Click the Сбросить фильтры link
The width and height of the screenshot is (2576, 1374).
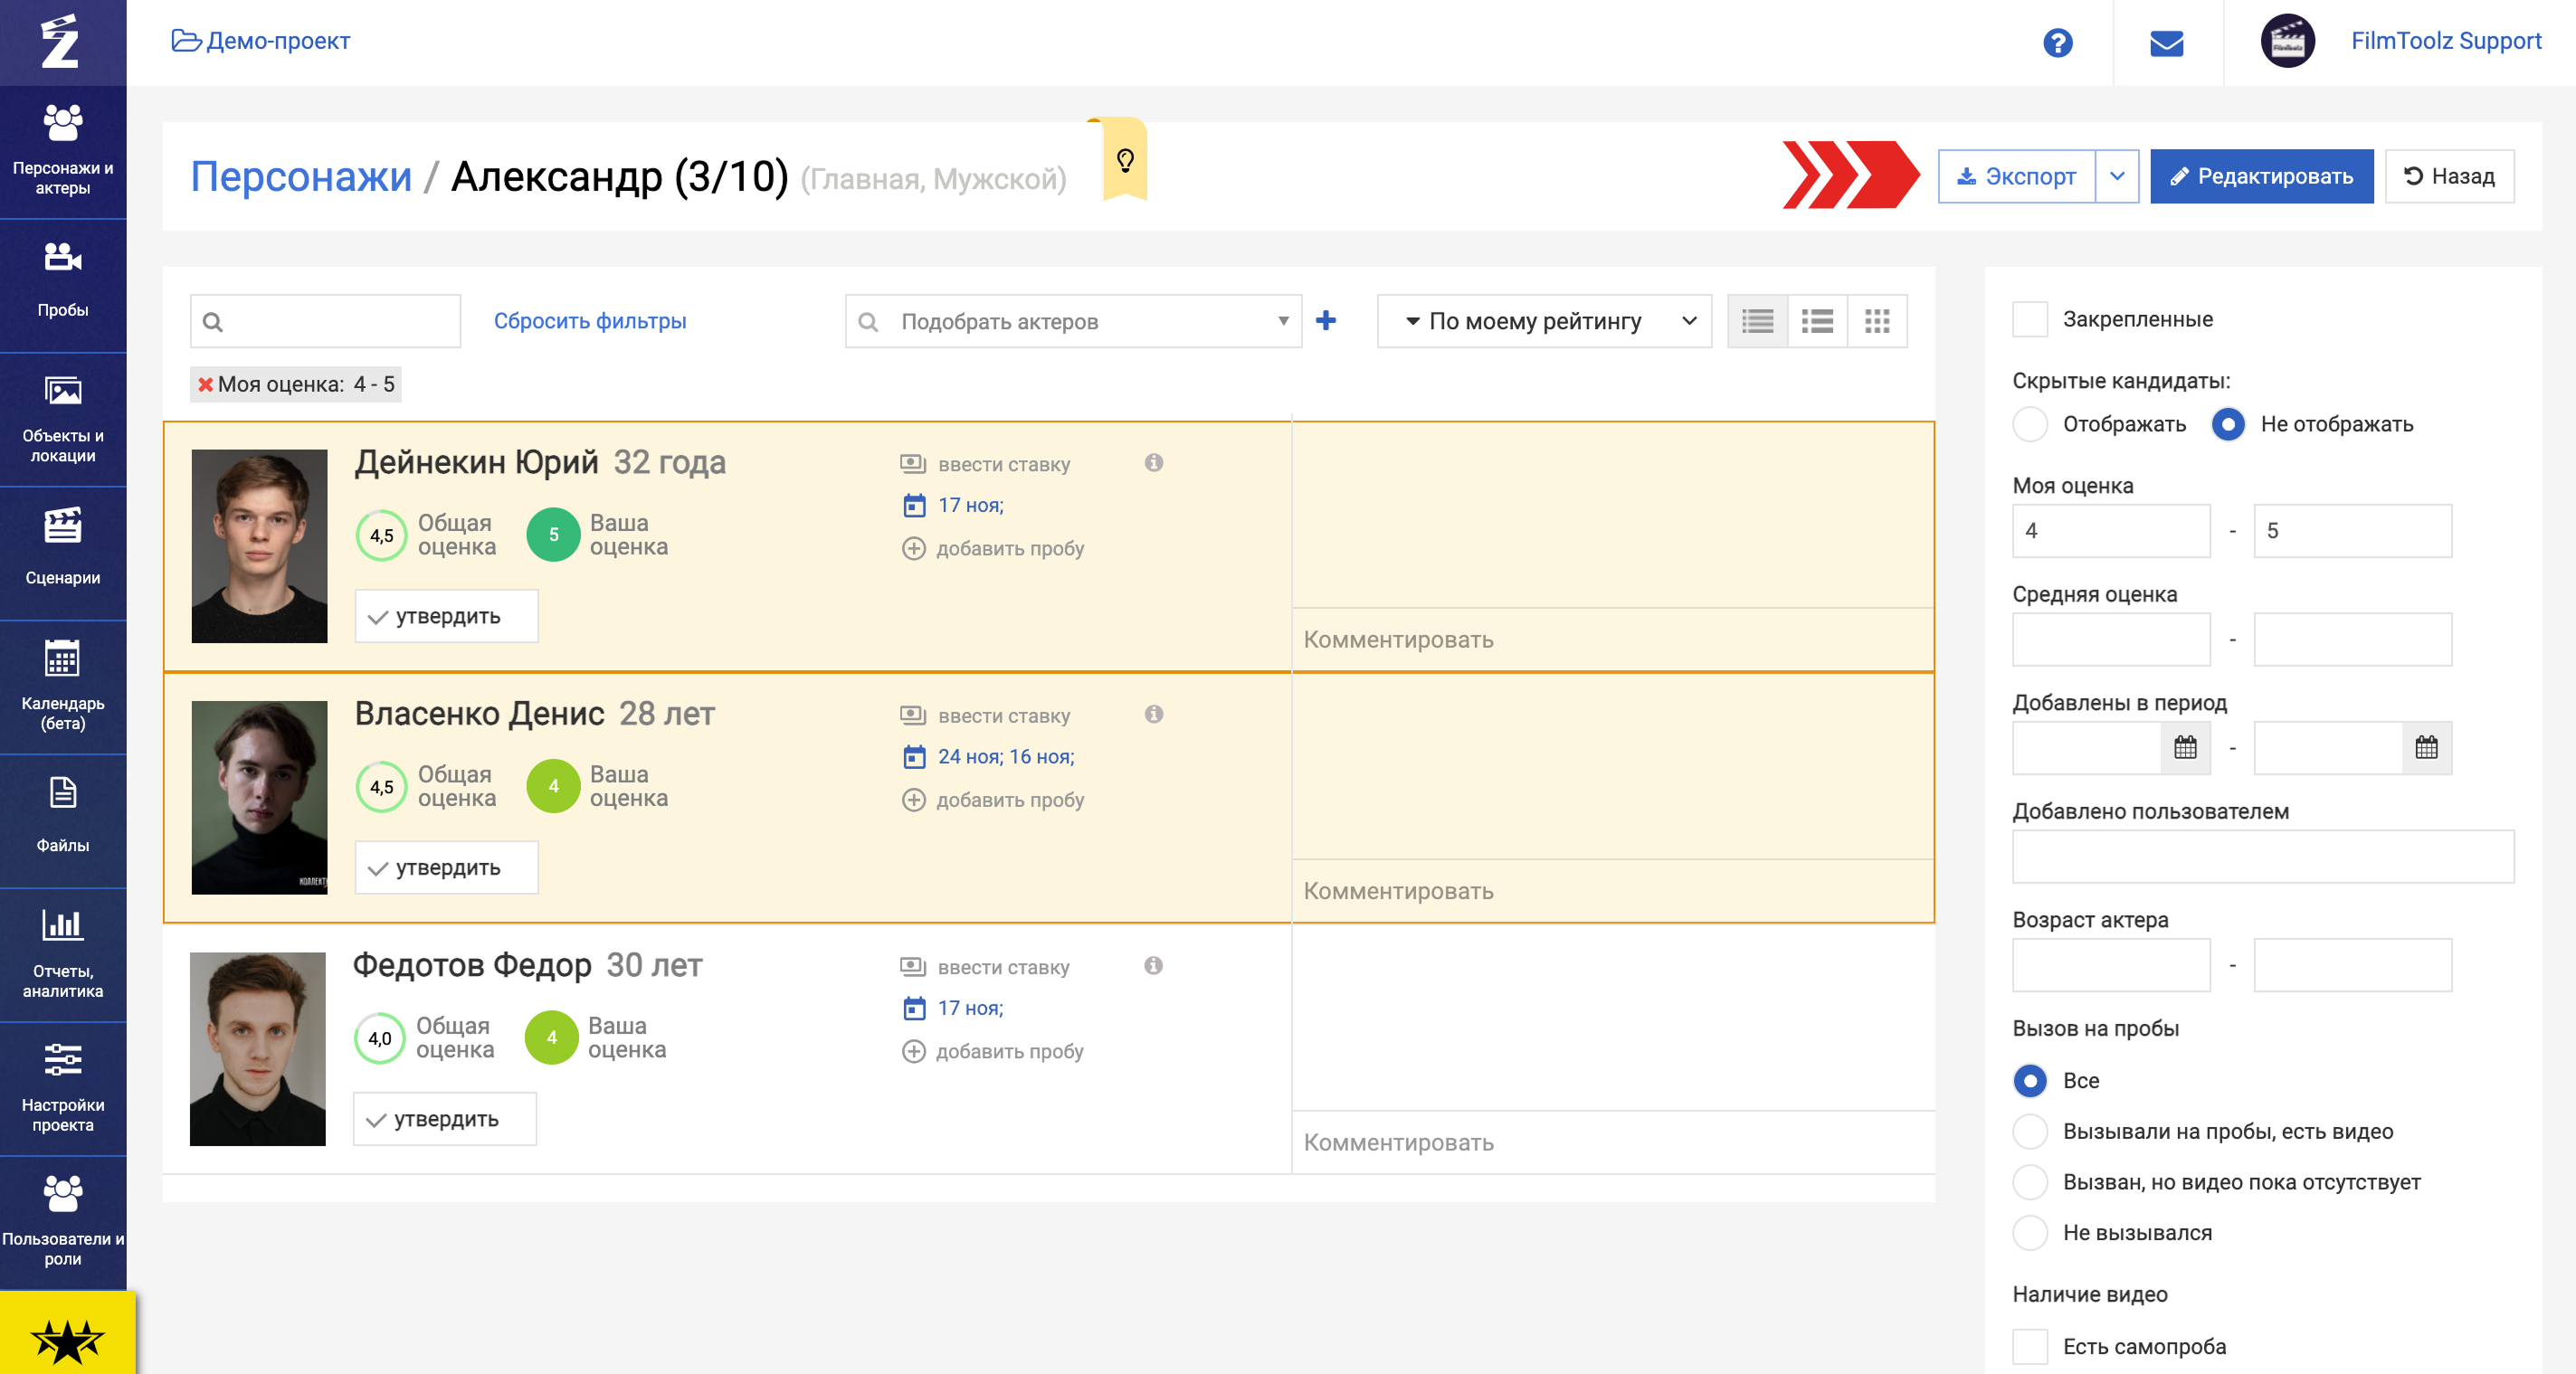590,321
